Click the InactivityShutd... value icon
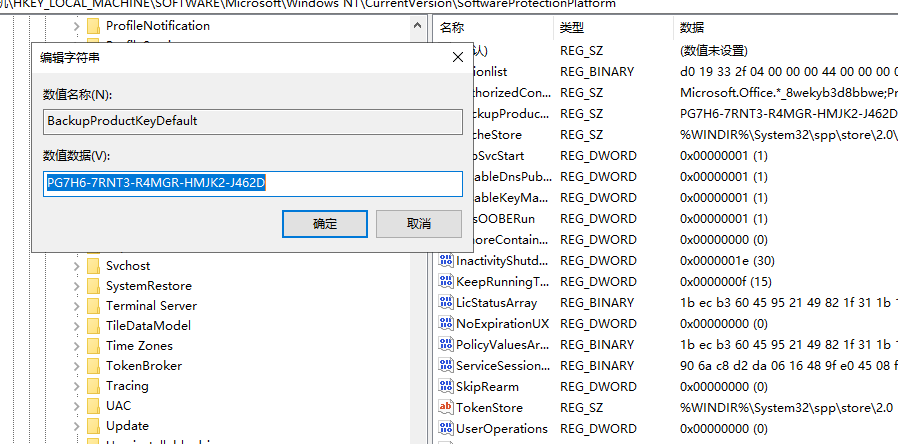The width and height of the screenshot is (898, 444). tap(446, 261)
